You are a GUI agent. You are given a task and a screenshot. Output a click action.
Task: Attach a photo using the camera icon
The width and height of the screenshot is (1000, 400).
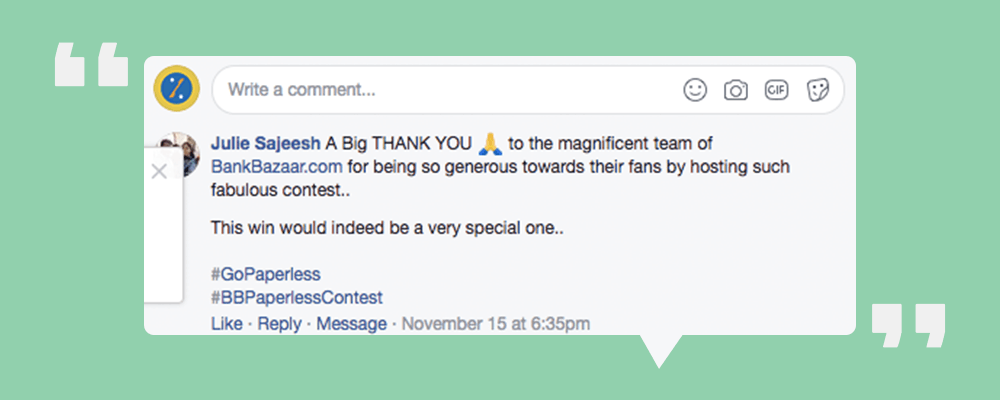(x=736, y=90)
